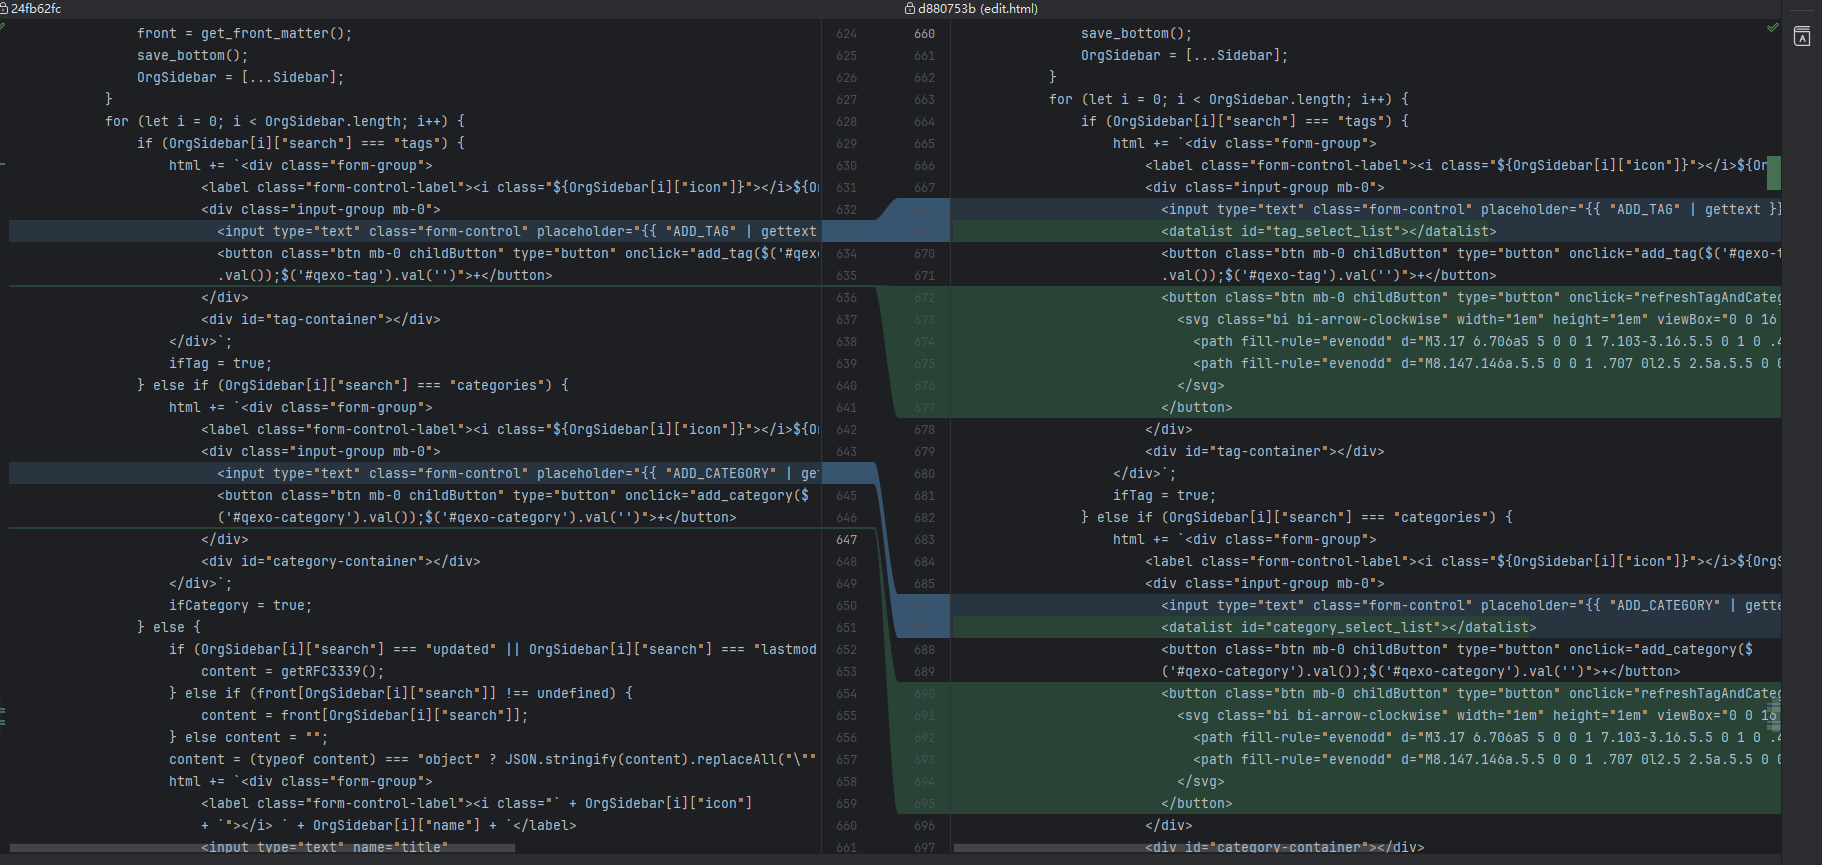The height and width of the screenshot is (865, 1822).
Task: Click the left ADD_CATEGORY input line
Action: (517, 474)
